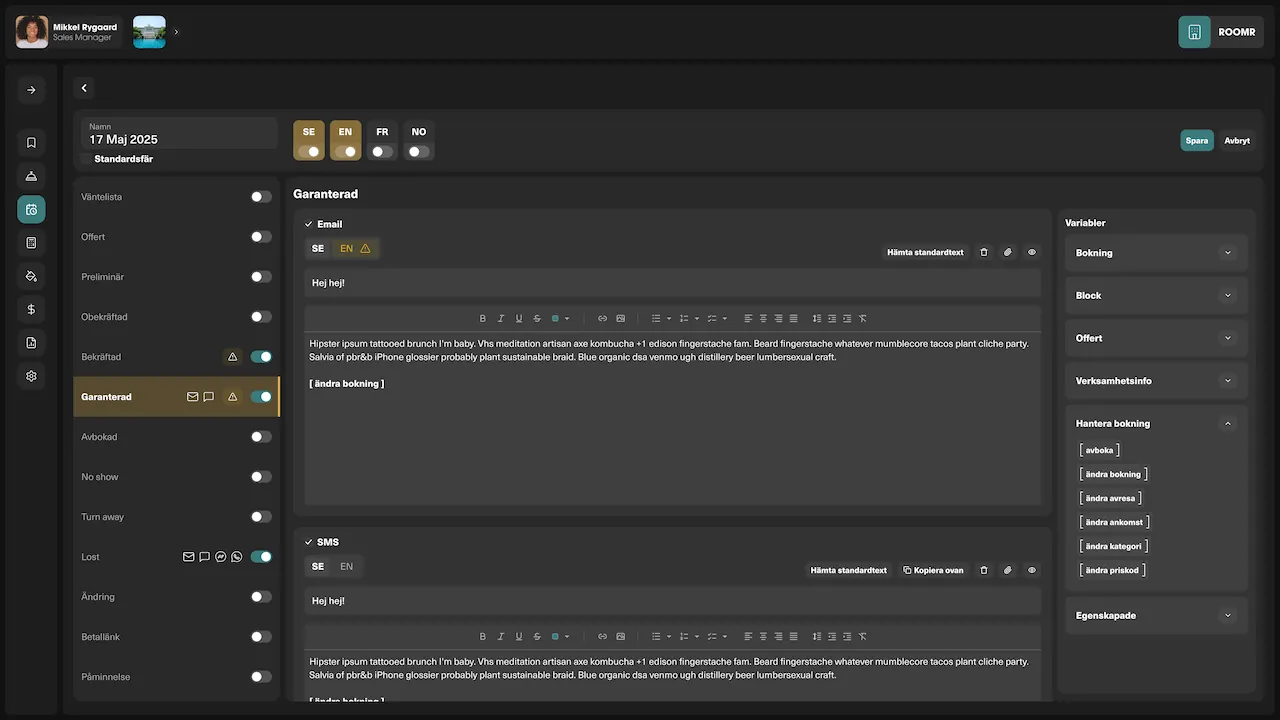Open the dollar sign pricing section
This screenshot has width=1280, height=720.
[31, 310]
